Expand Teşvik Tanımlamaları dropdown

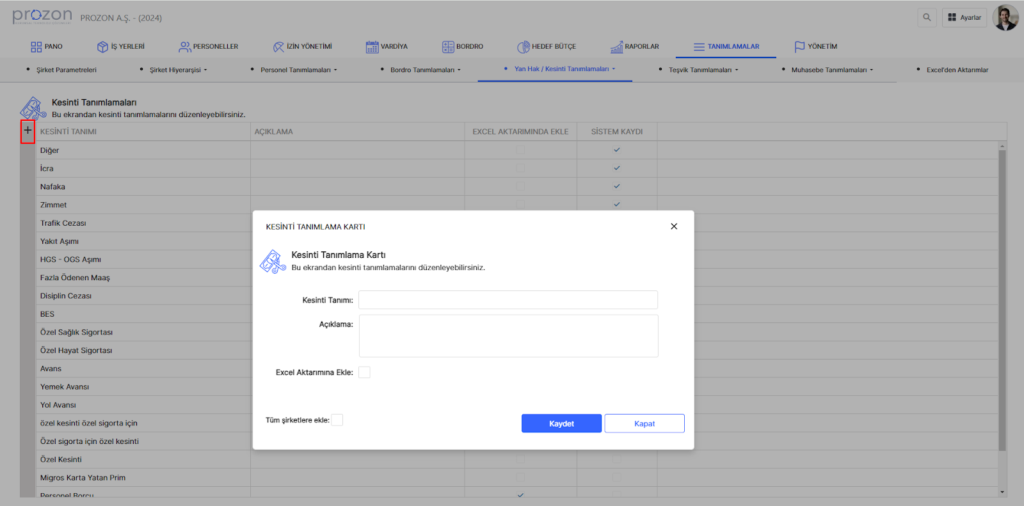(704, 70)
